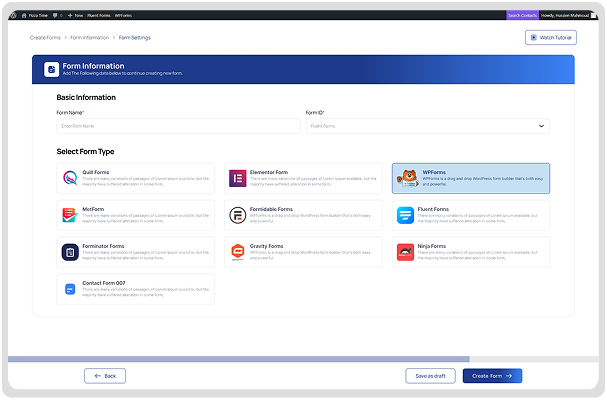Click the Back button
This screenshot has width=607, height=400.
[x=105, y=376]
